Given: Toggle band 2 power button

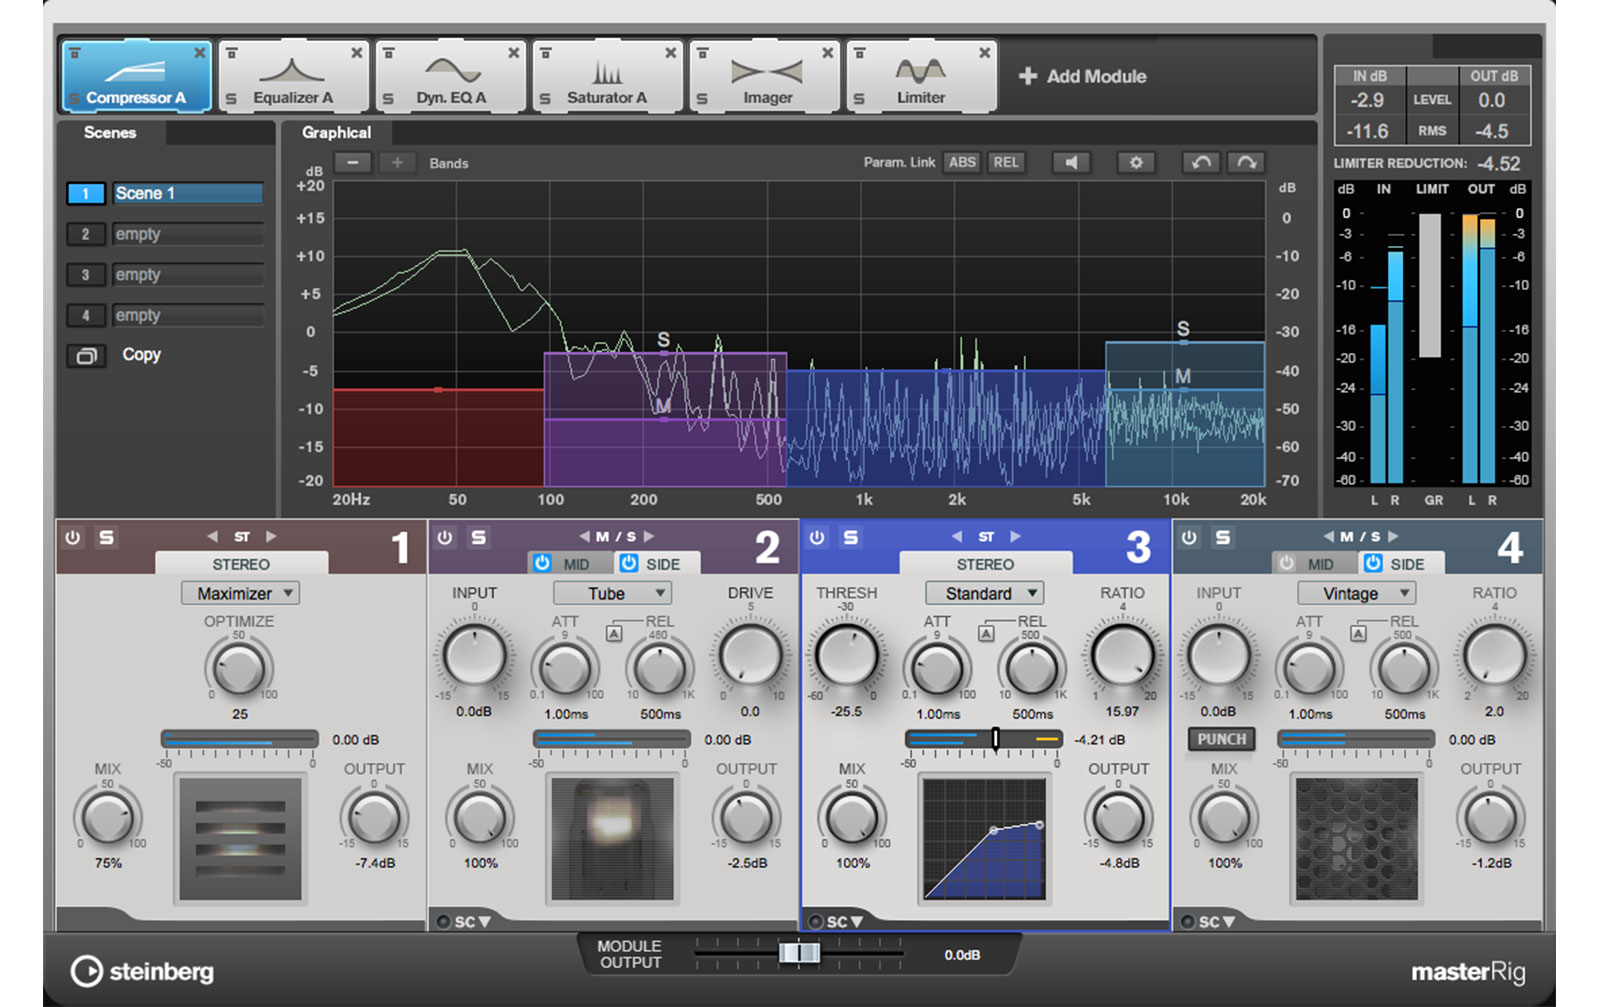Looking at the screenshot, I should point(445,538).
